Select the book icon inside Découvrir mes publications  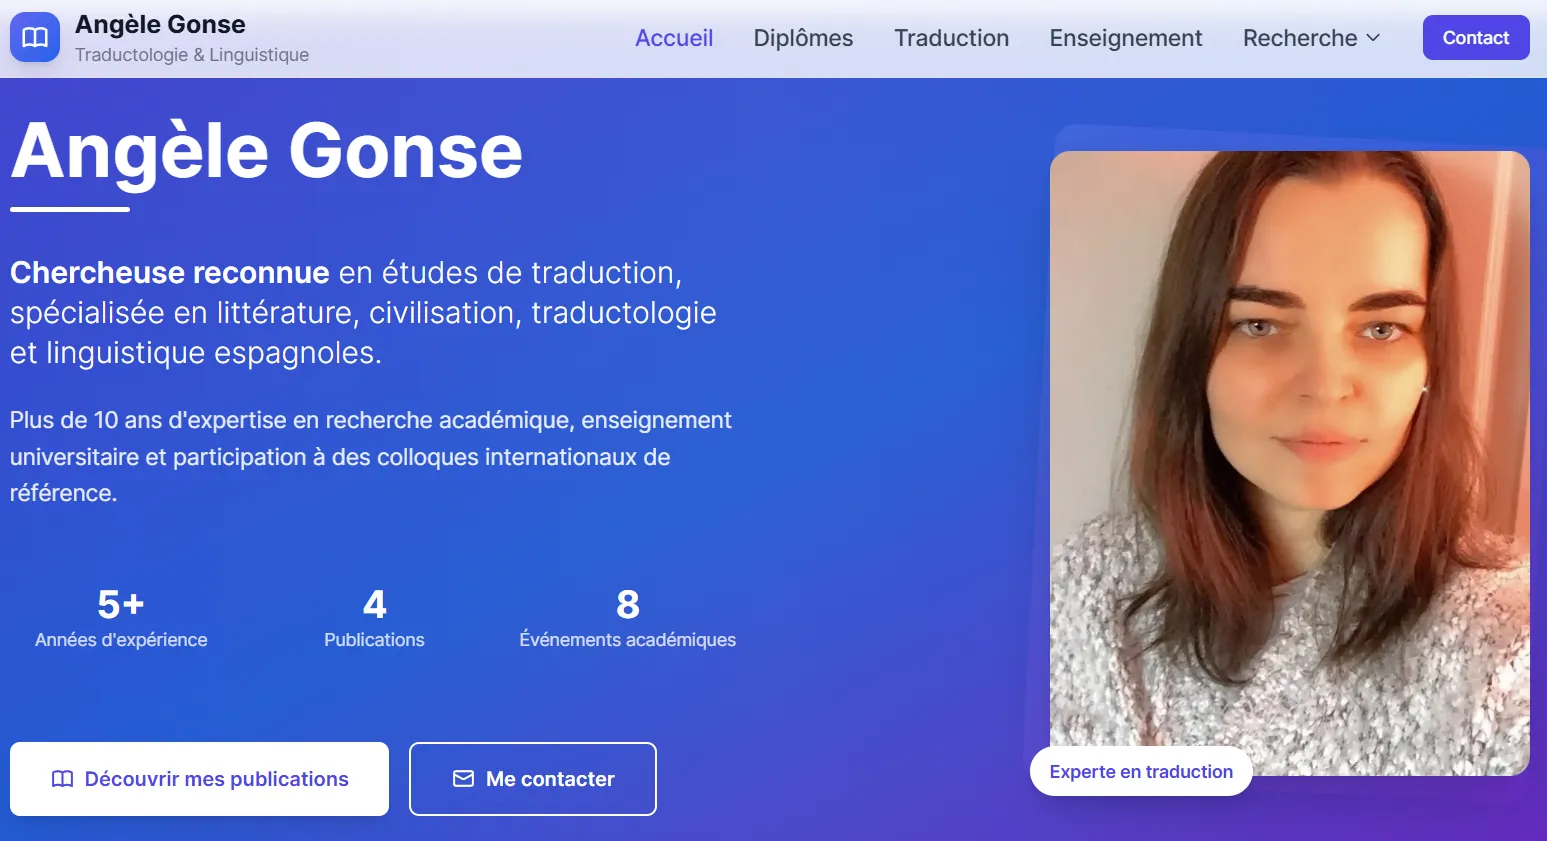coord(62,778)
